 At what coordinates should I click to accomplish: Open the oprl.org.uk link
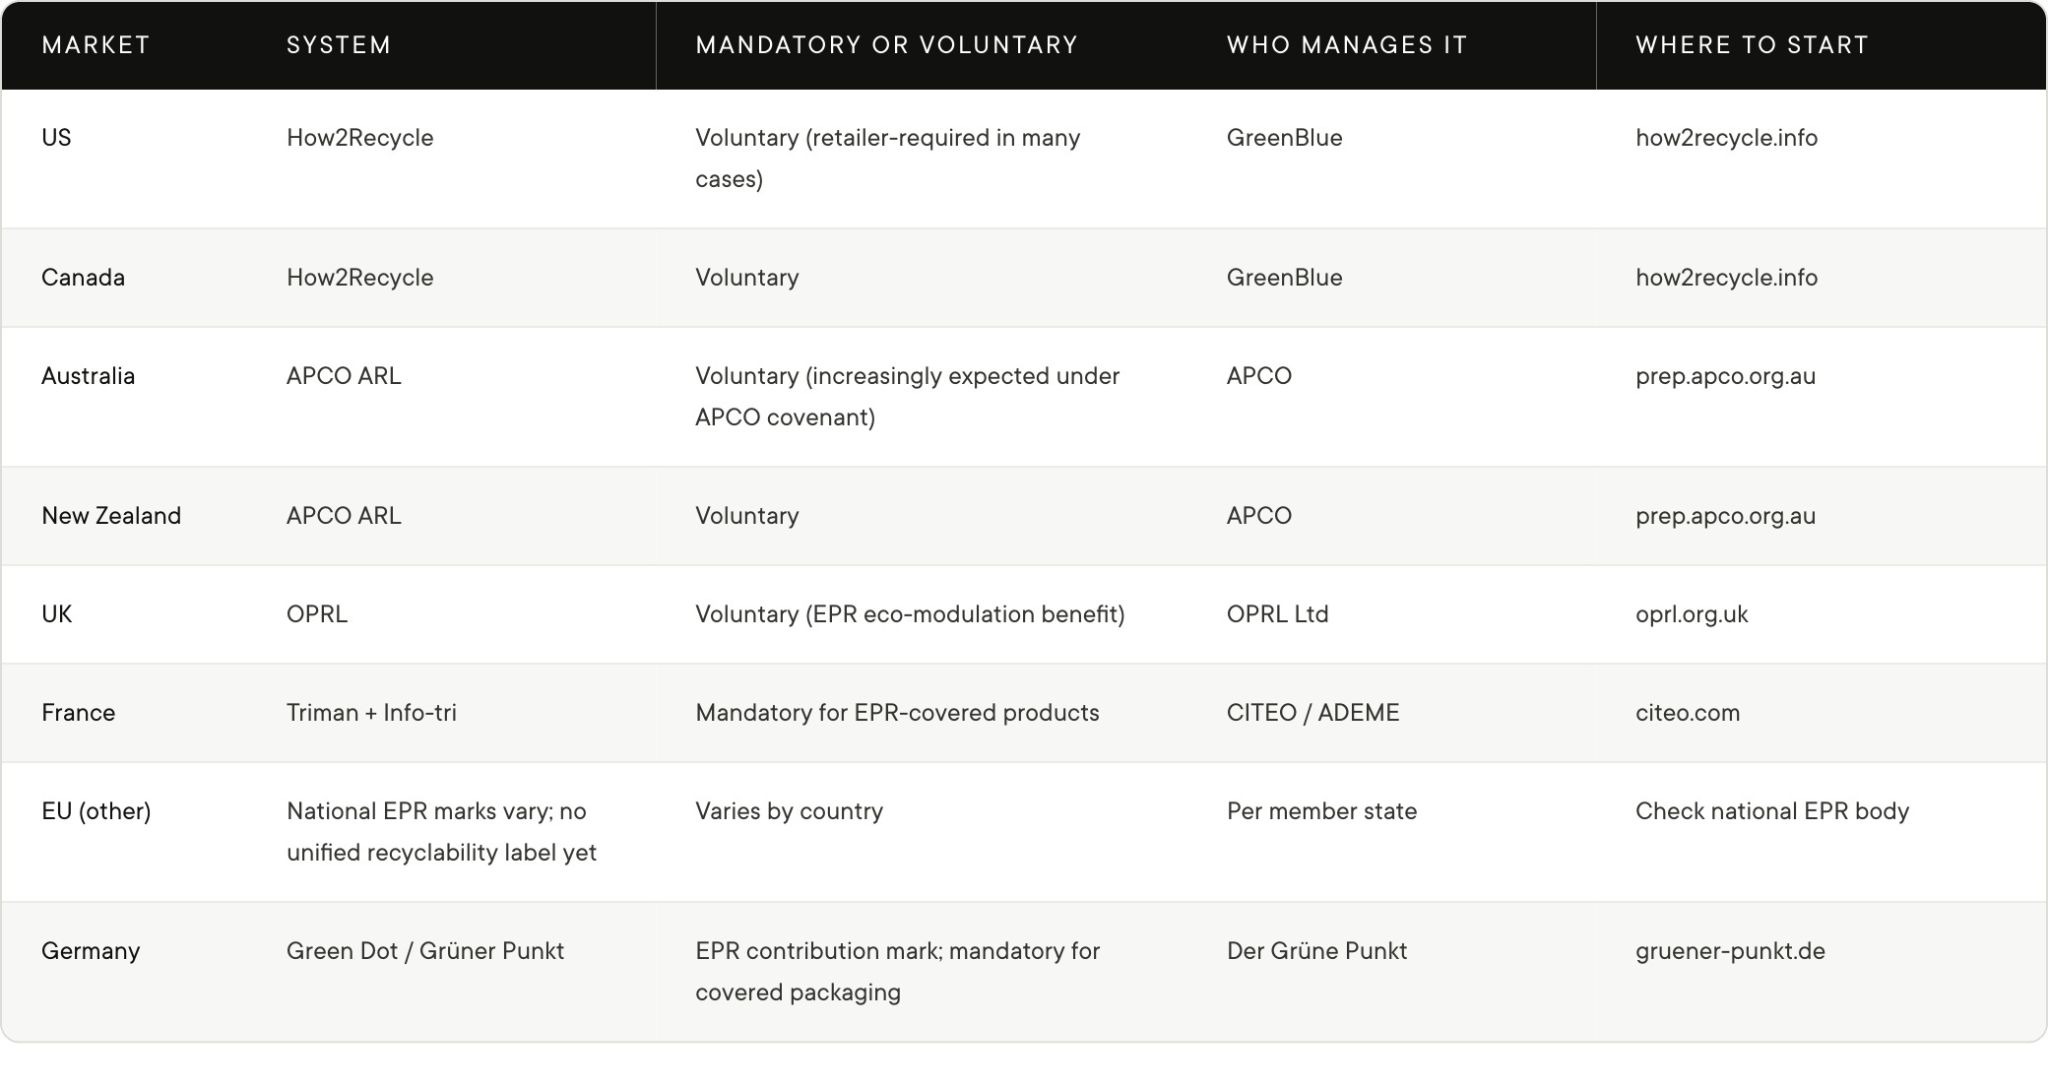pos(1692,615)
